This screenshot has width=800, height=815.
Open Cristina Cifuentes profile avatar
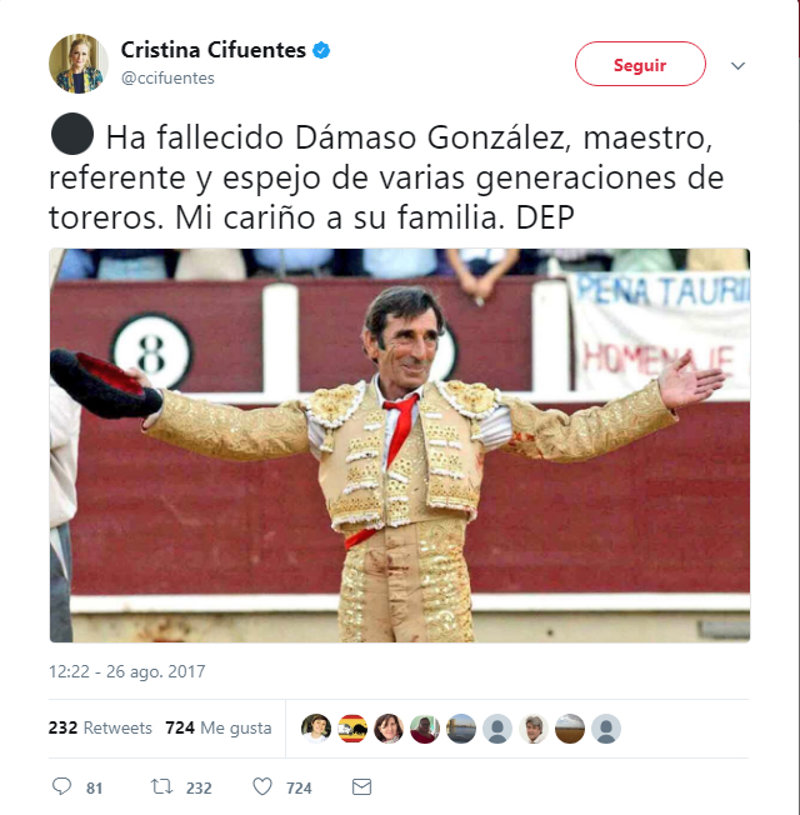[x=78, y=64]
